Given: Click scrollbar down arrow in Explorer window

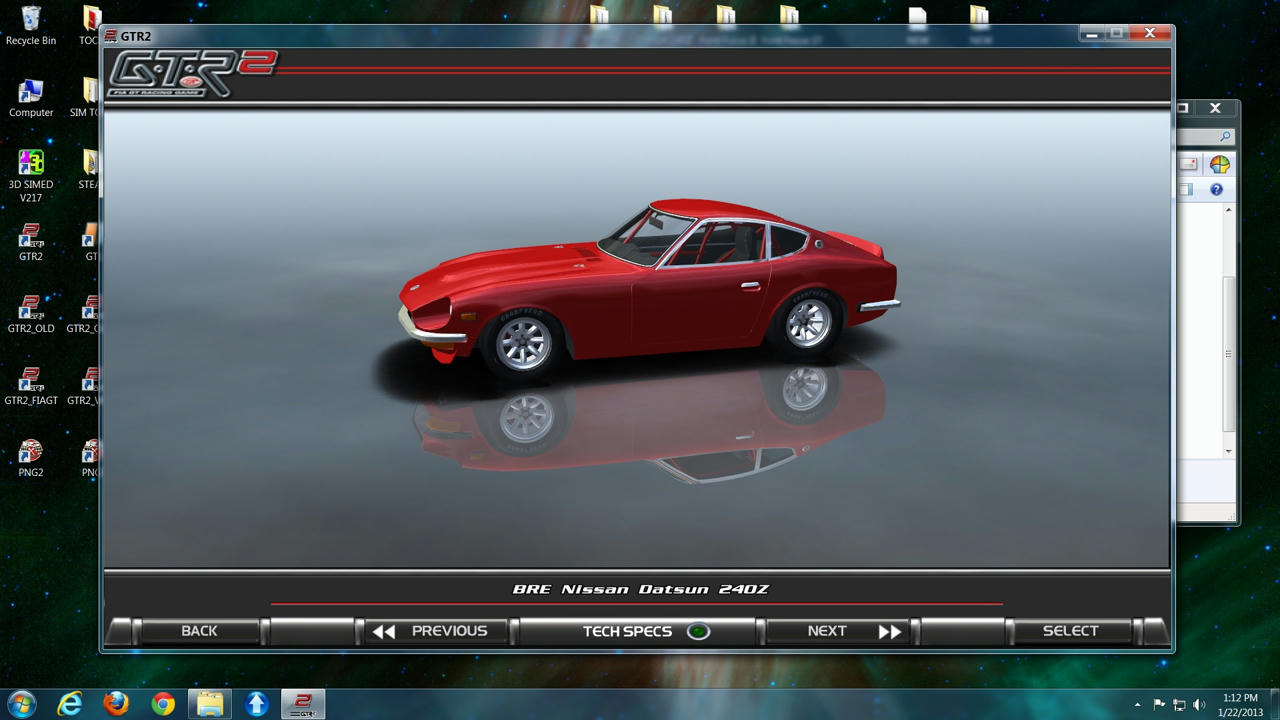Looking at the screenshot, I should pyautogui.click(x=1229, y=452).
